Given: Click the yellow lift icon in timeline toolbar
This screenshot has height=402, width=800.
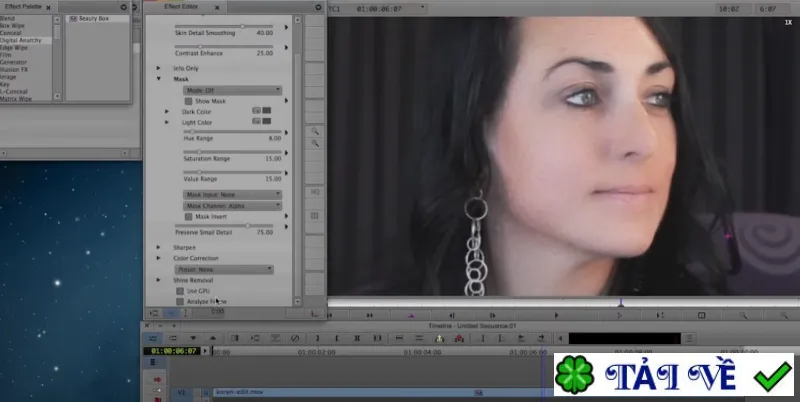Looking at the screenshot, I should tap(439, 338).
